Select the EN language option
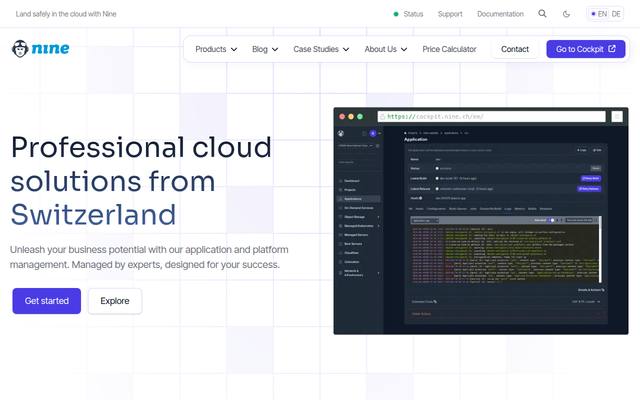Screen dimensions: 640x400 (x=602, y=14)
